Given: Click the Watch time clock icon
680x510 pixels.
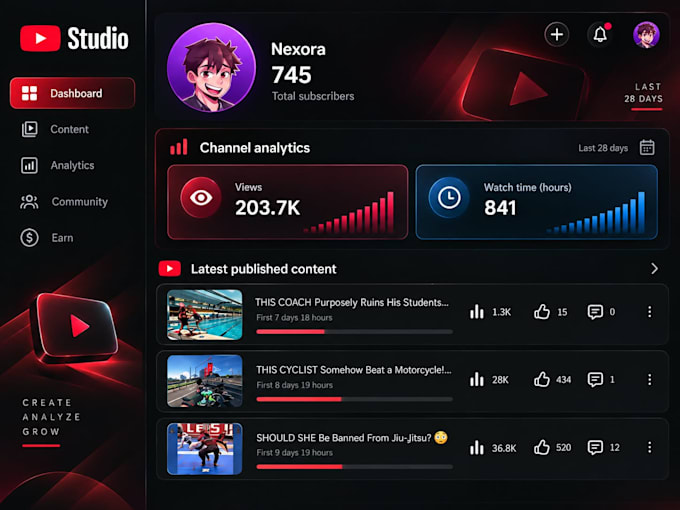Looking at the screenshot, I should [x=449, y=198].
